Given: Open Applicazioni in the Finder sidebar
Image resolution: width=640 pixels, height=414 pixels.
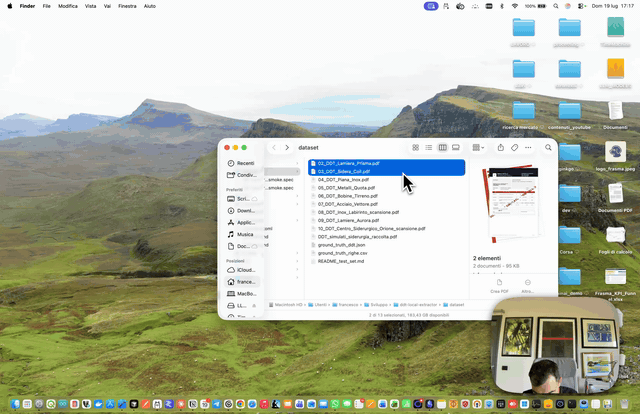Looking at the screenshot, I should click(242, 223).
